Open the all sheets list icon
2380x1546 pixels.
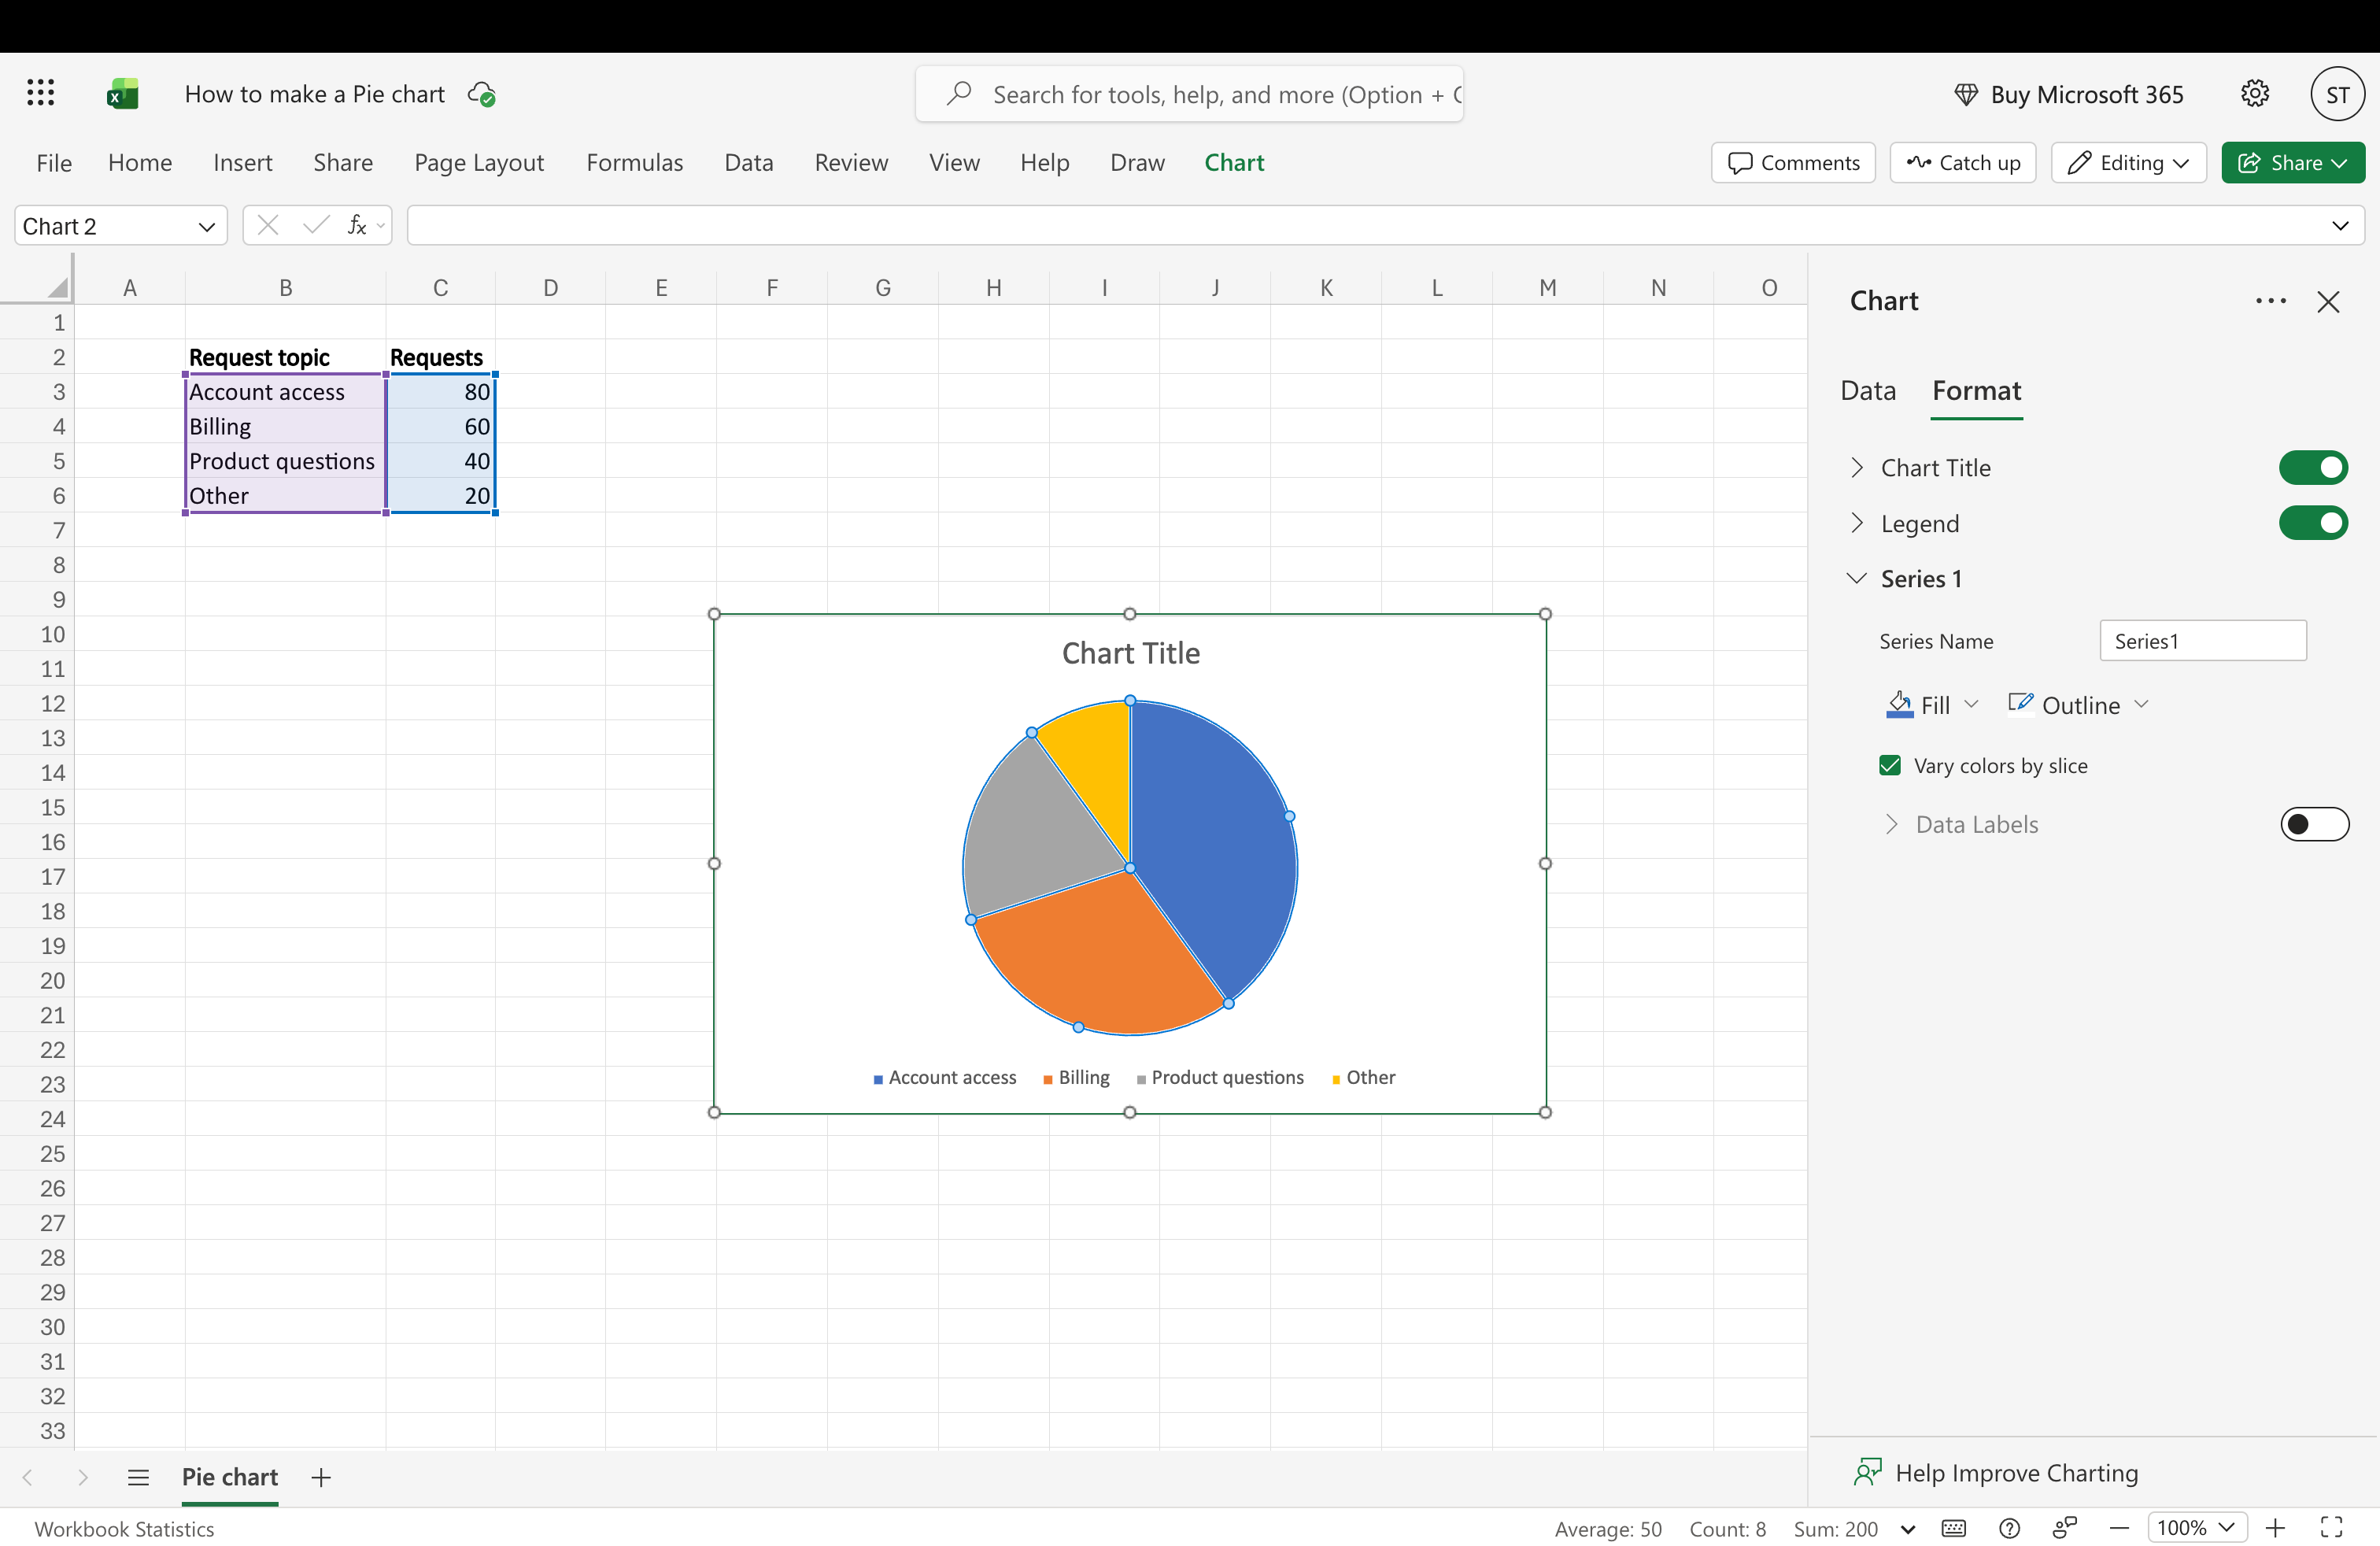pyautogui.click(x=138, y=1477)
